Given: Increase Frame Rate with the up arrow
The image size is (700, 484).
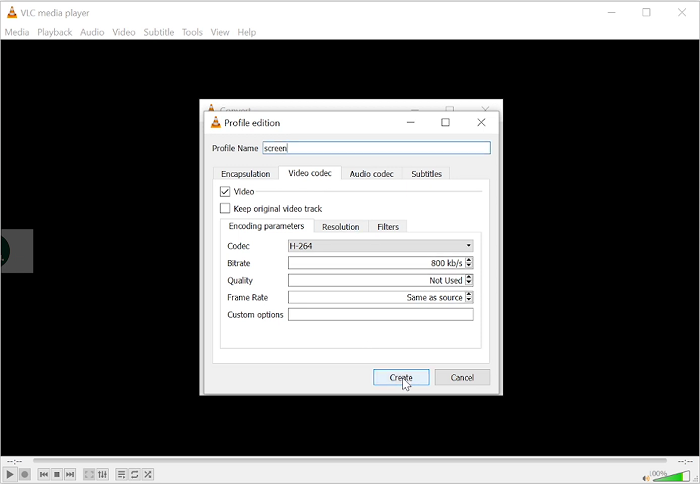Looking at the screenshot, I should pyautogui.click(x=469, y=294).
